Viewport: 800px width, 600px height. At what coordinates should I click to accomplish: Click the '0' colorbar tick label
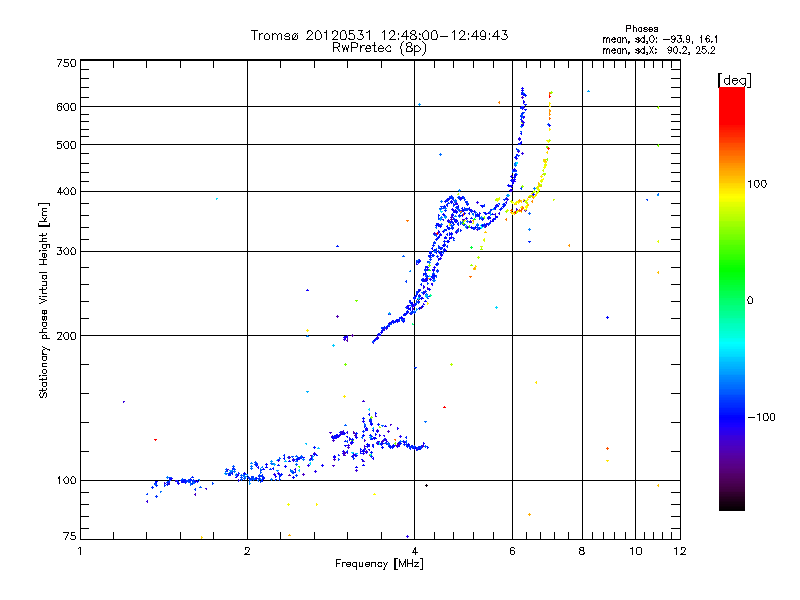tap(750, 301)
